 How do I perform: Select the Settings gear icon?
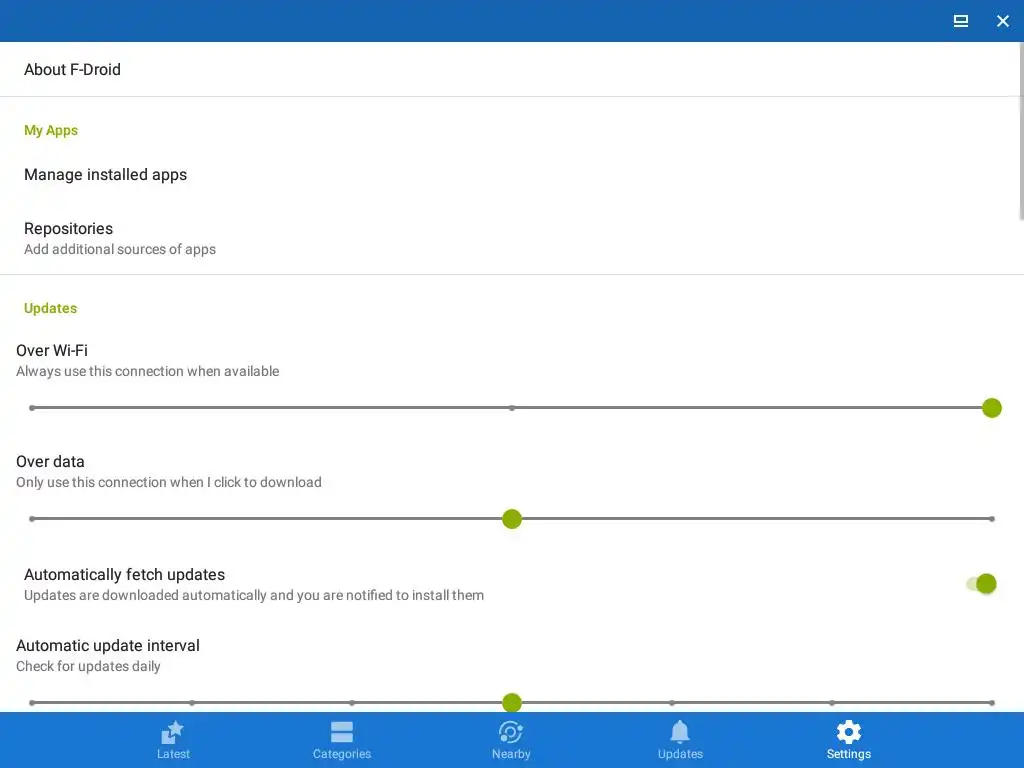(x=848, y=732)
